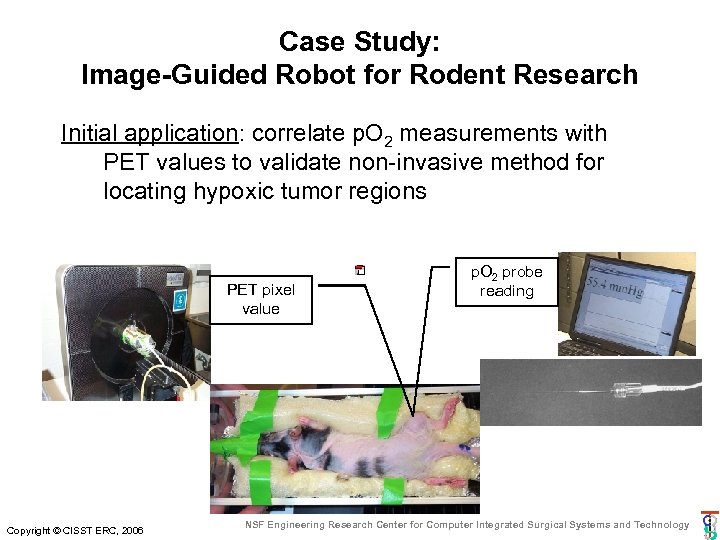Select the PET scanner photo
The width and height of the screenshot is (720, 540).
point(126,332)
